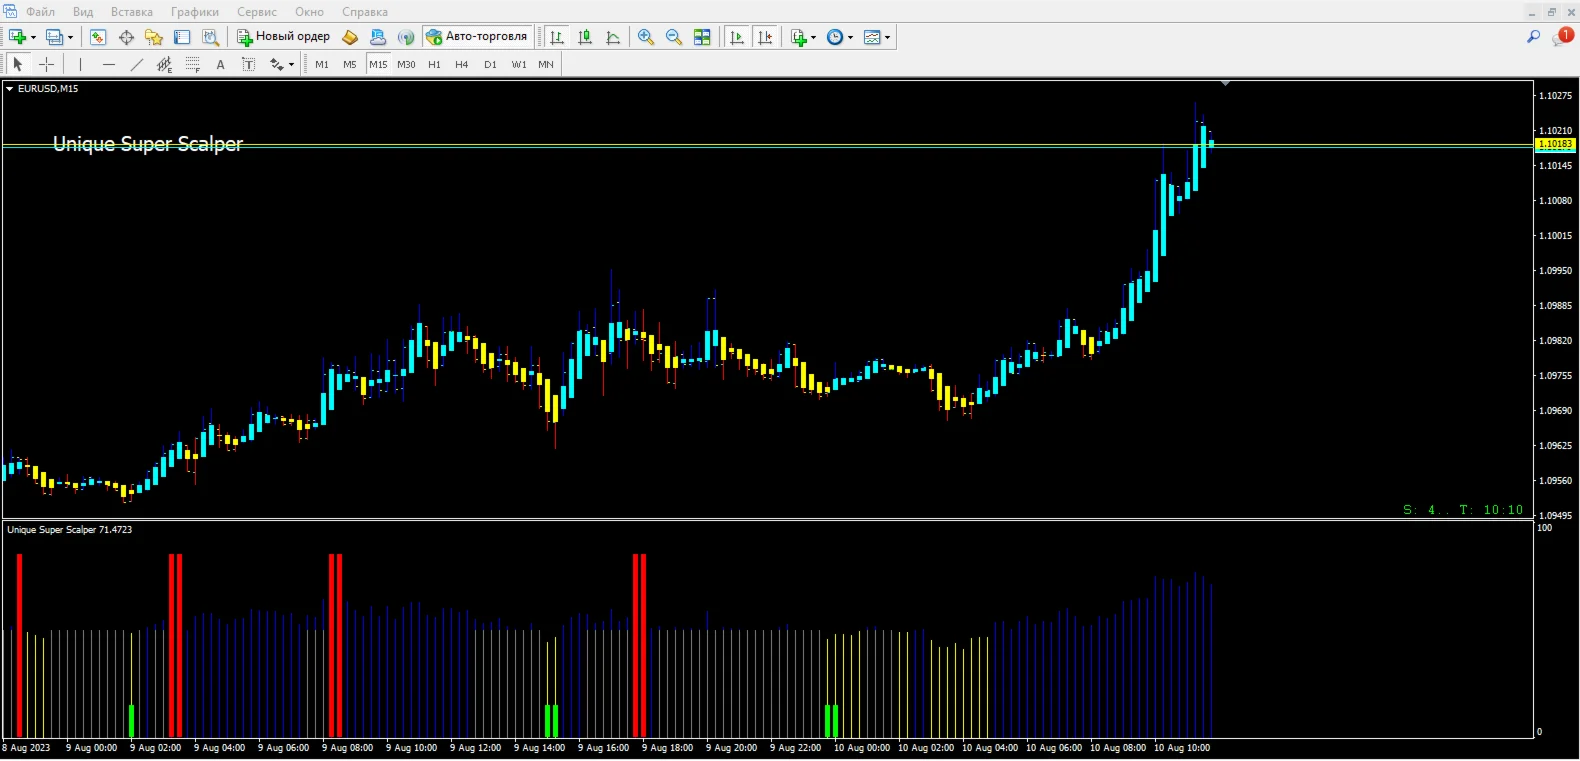The image size is (1580, 761).
Task: Click the New Chart icon
Action: [17, 37]
